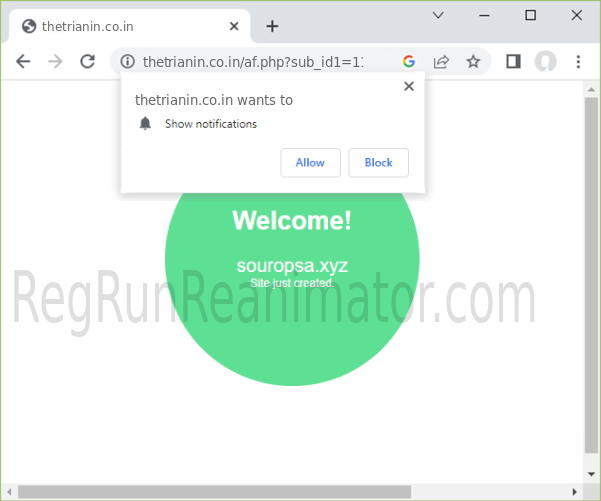Click the Forward navigation arrow
The width and height of the screenshot is (601, 501).
click(x=55, y=61)
